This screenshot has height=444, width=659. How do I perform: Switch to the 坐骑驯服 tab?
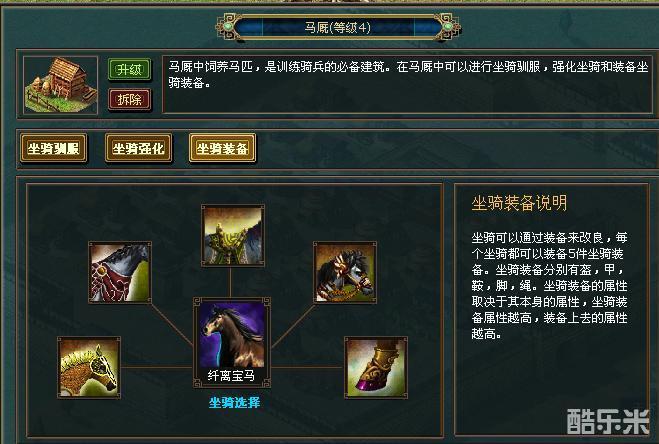tap(53, 148)
